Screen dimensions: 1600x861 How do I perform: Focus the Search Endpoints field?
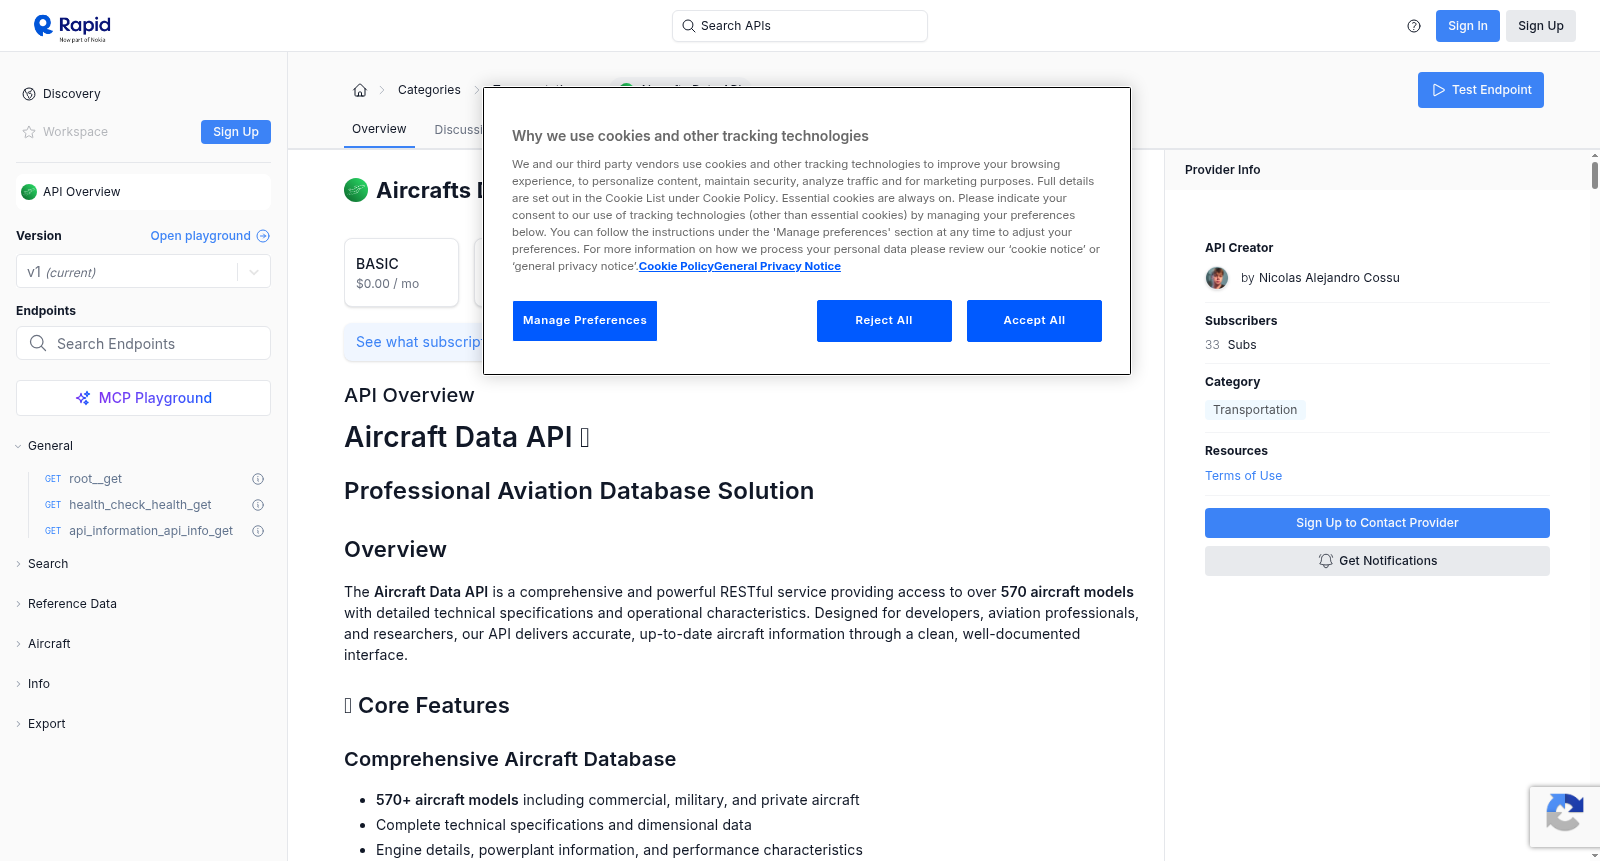[x=143, y=343]
